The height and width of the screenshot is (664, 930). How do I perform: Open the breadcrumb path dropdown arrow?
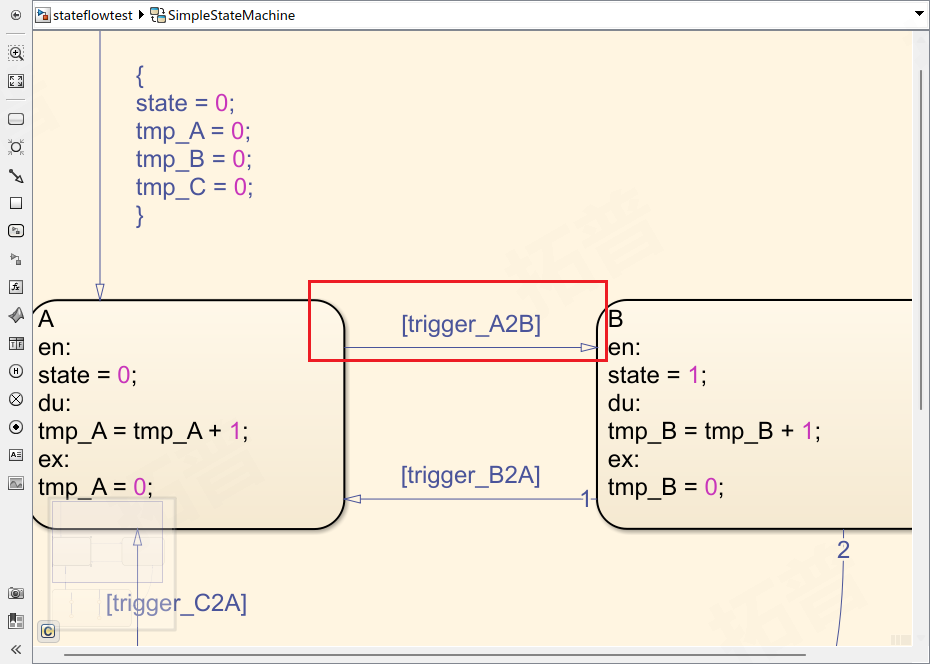(918, 15)
